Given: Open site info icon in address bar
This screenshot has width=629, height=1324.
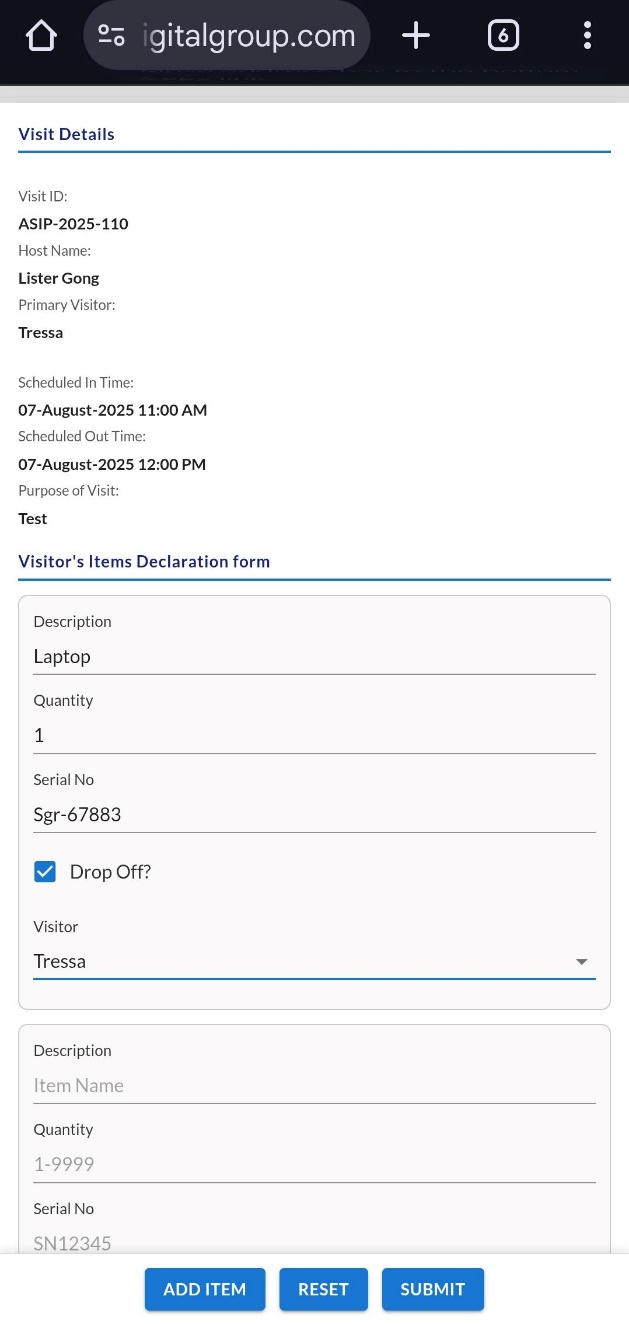Looking at the screenshot, I should coord(111,37).
